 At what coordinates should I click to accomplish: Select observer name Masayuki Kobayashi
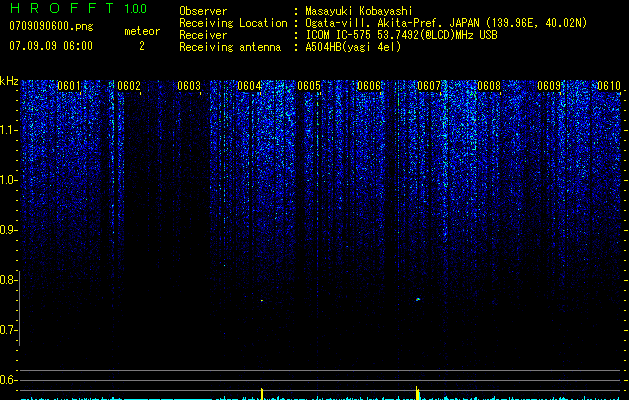pyautogui.click(x=359, y=11)
